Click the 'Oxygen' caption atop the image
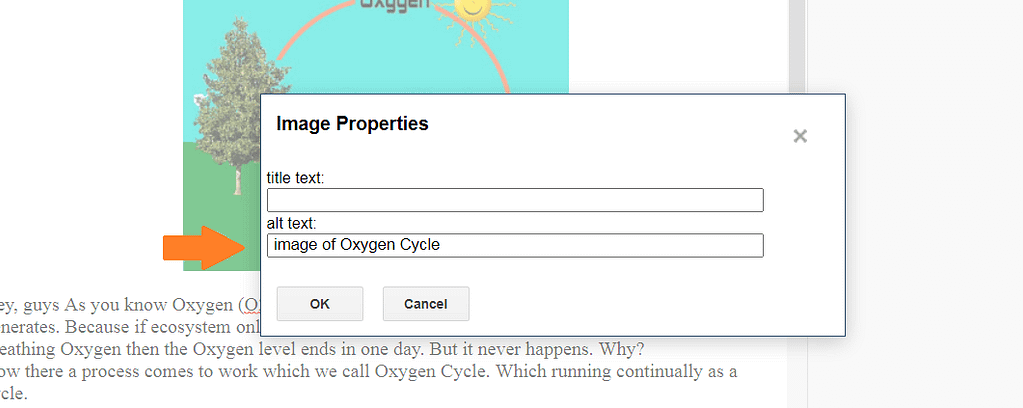This screenshot has height=408, width=1023. (395, 4)
